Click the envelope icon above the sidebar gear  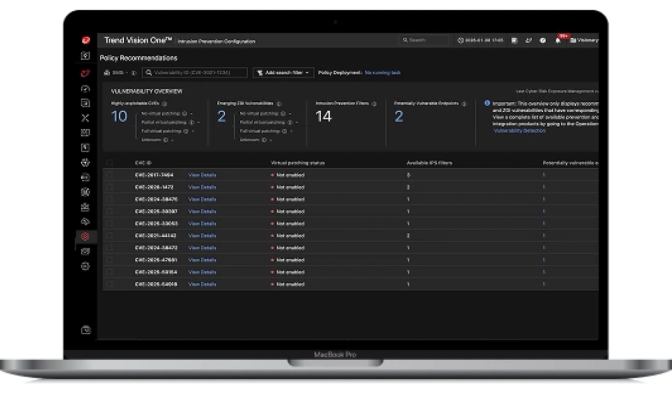click(85, 251)
